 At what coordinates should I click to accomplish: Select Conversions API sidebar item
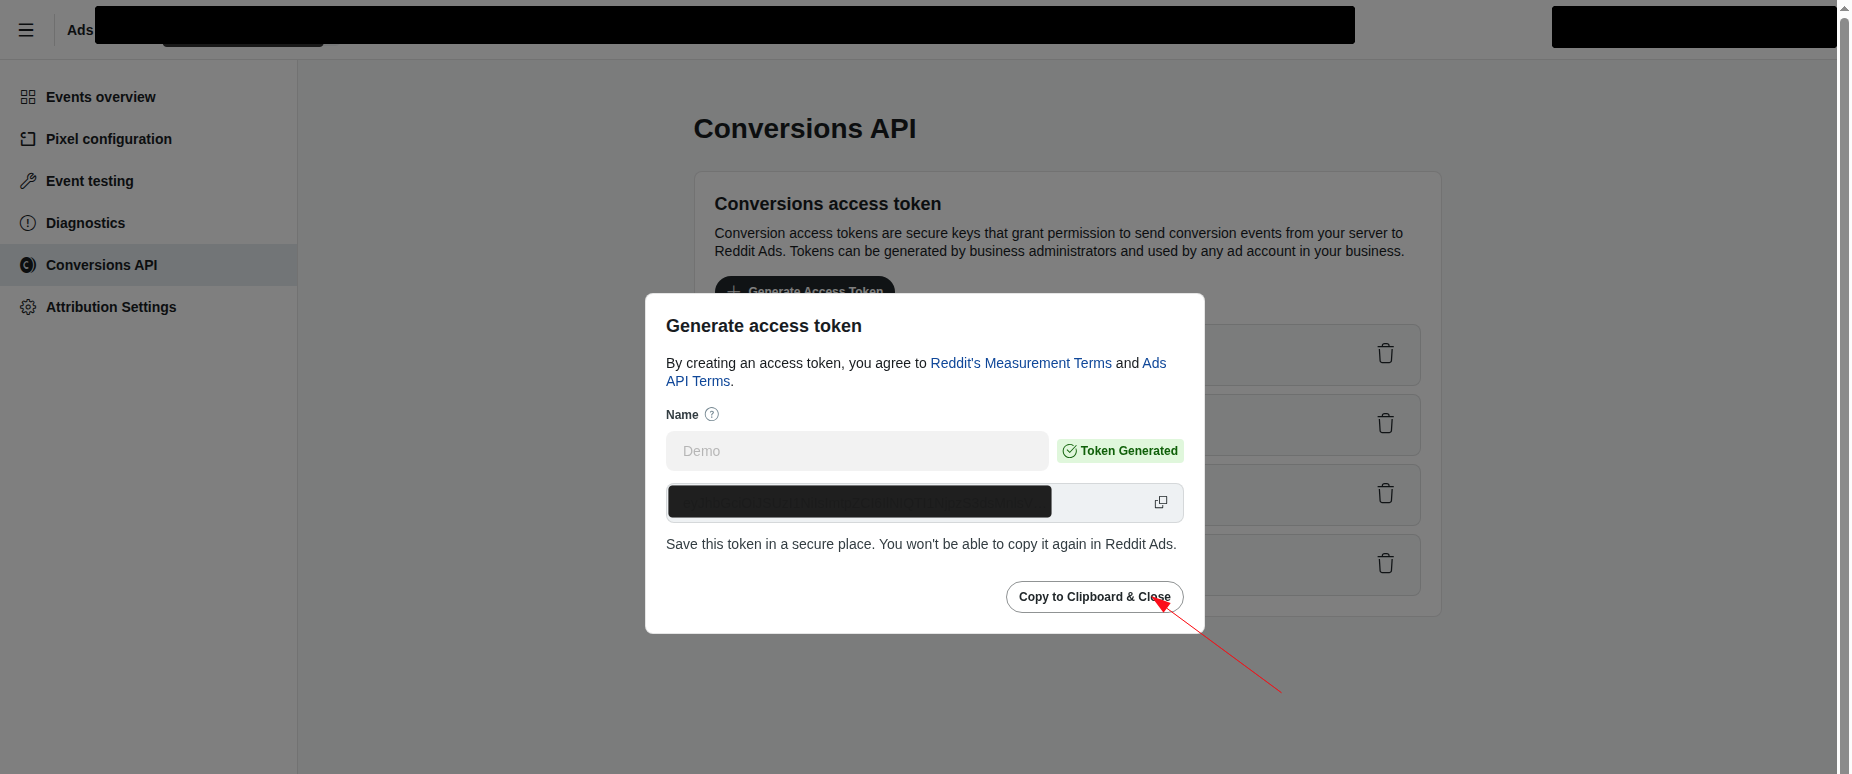click(x=148, y=265)
